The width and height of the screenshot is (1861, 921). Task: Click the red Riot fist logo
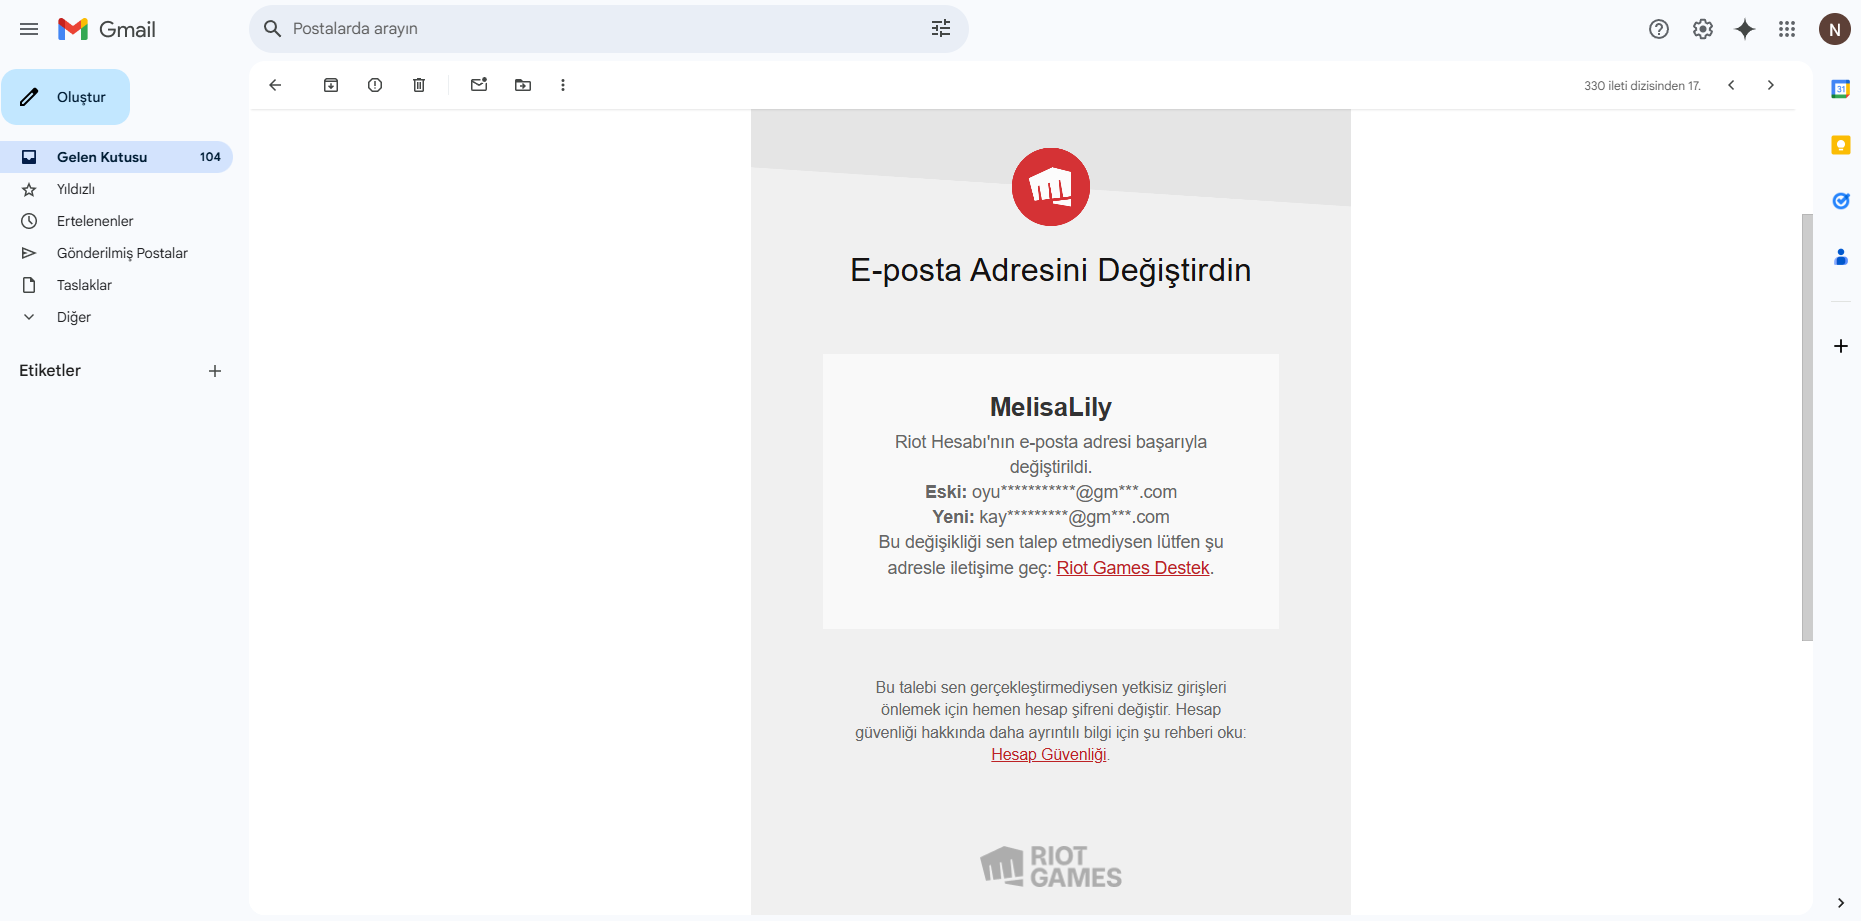[x=1051, y=187]
